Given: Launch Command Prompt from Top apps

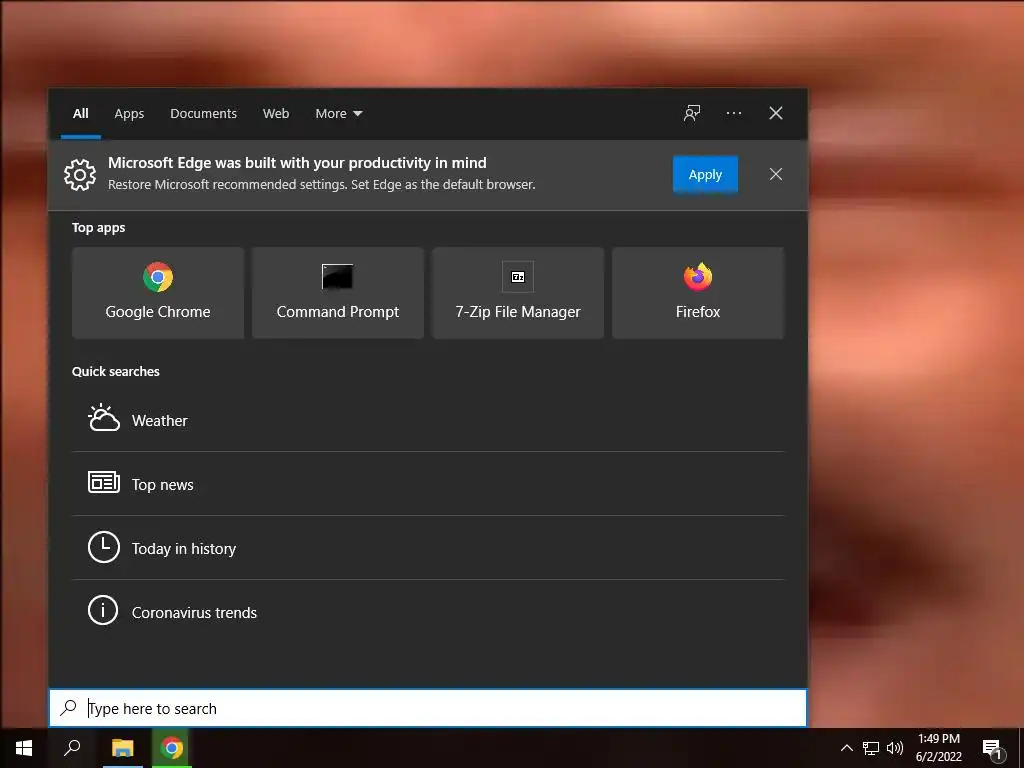Looking at the screenshot, I should coord(338,293).
